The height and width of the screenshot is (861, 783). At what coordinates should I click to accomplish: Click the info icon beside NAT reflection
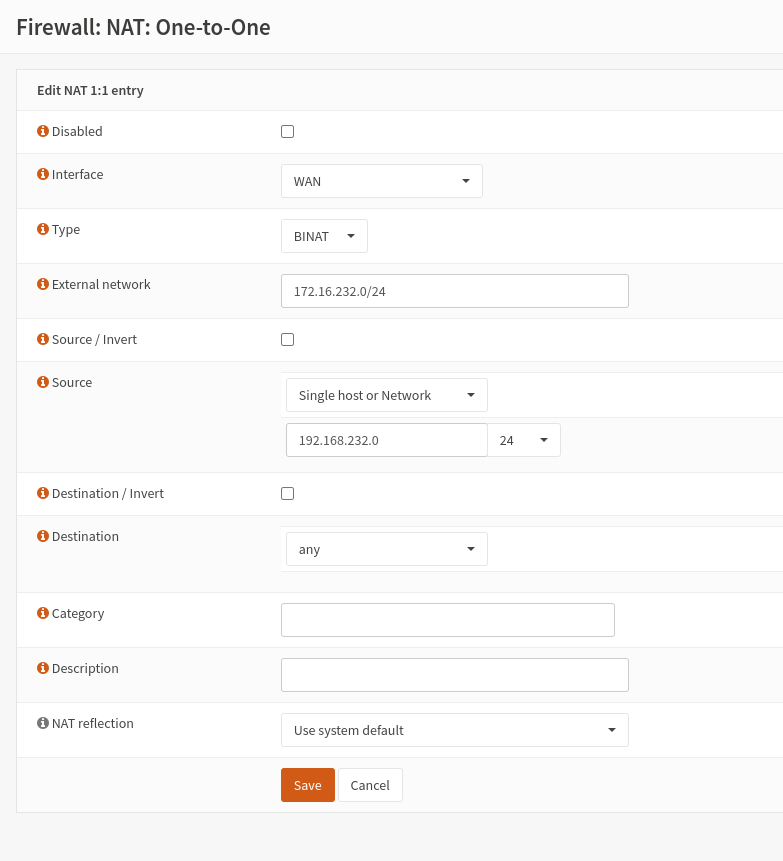[x=43, y=723]
